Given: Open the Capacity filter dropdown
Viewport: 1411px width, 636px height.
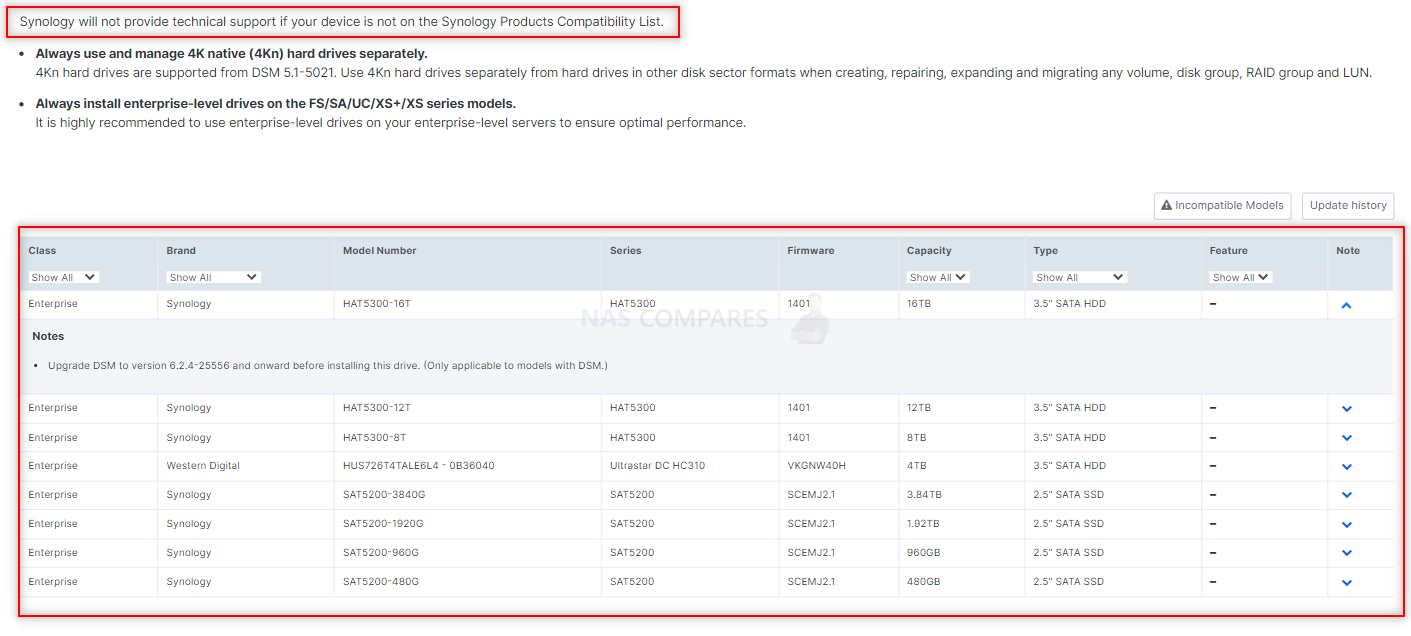Looking at the screenshot, I should click(938, 277).
